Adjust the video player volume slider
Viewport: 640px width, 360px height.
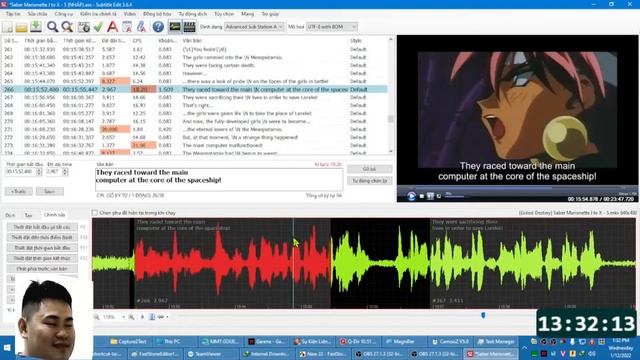[454, 196]
